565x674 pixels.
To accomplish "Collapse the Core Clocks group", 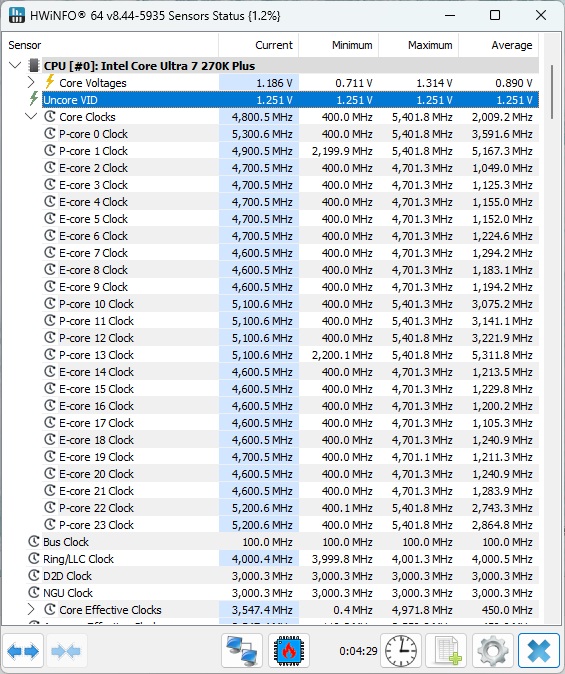I will pos(31,116).
